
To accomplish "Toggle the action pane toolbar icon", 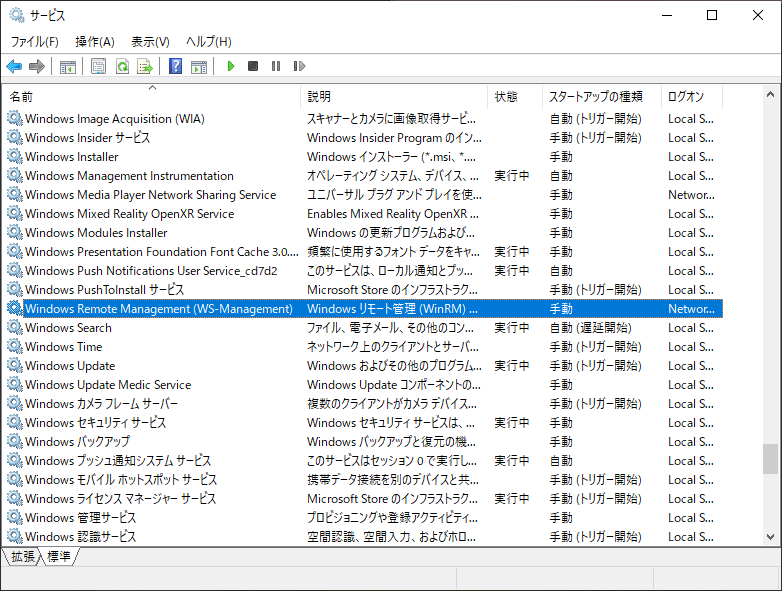I will click(x=199, y=66).
